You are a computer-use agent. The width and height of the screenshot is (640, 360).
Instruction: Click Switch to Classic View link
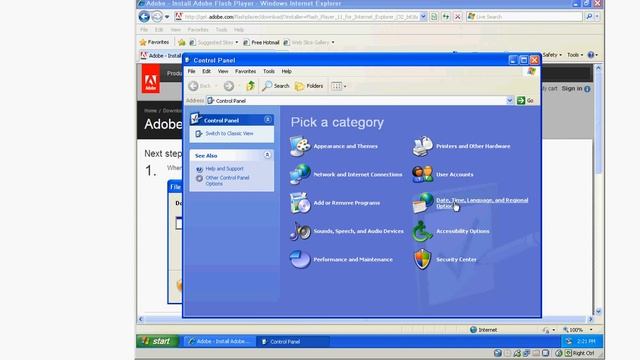pos(229,133)
